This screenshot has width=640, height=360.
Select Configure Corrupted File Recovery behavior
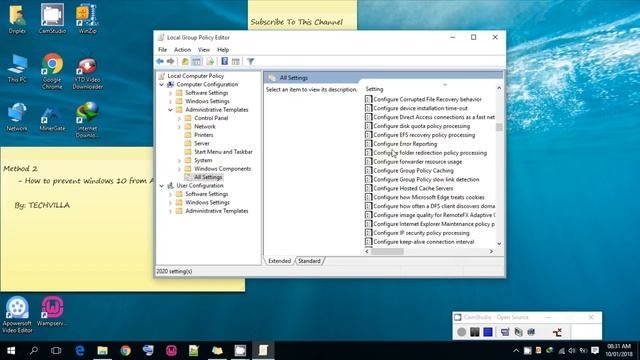coord(427,99)
